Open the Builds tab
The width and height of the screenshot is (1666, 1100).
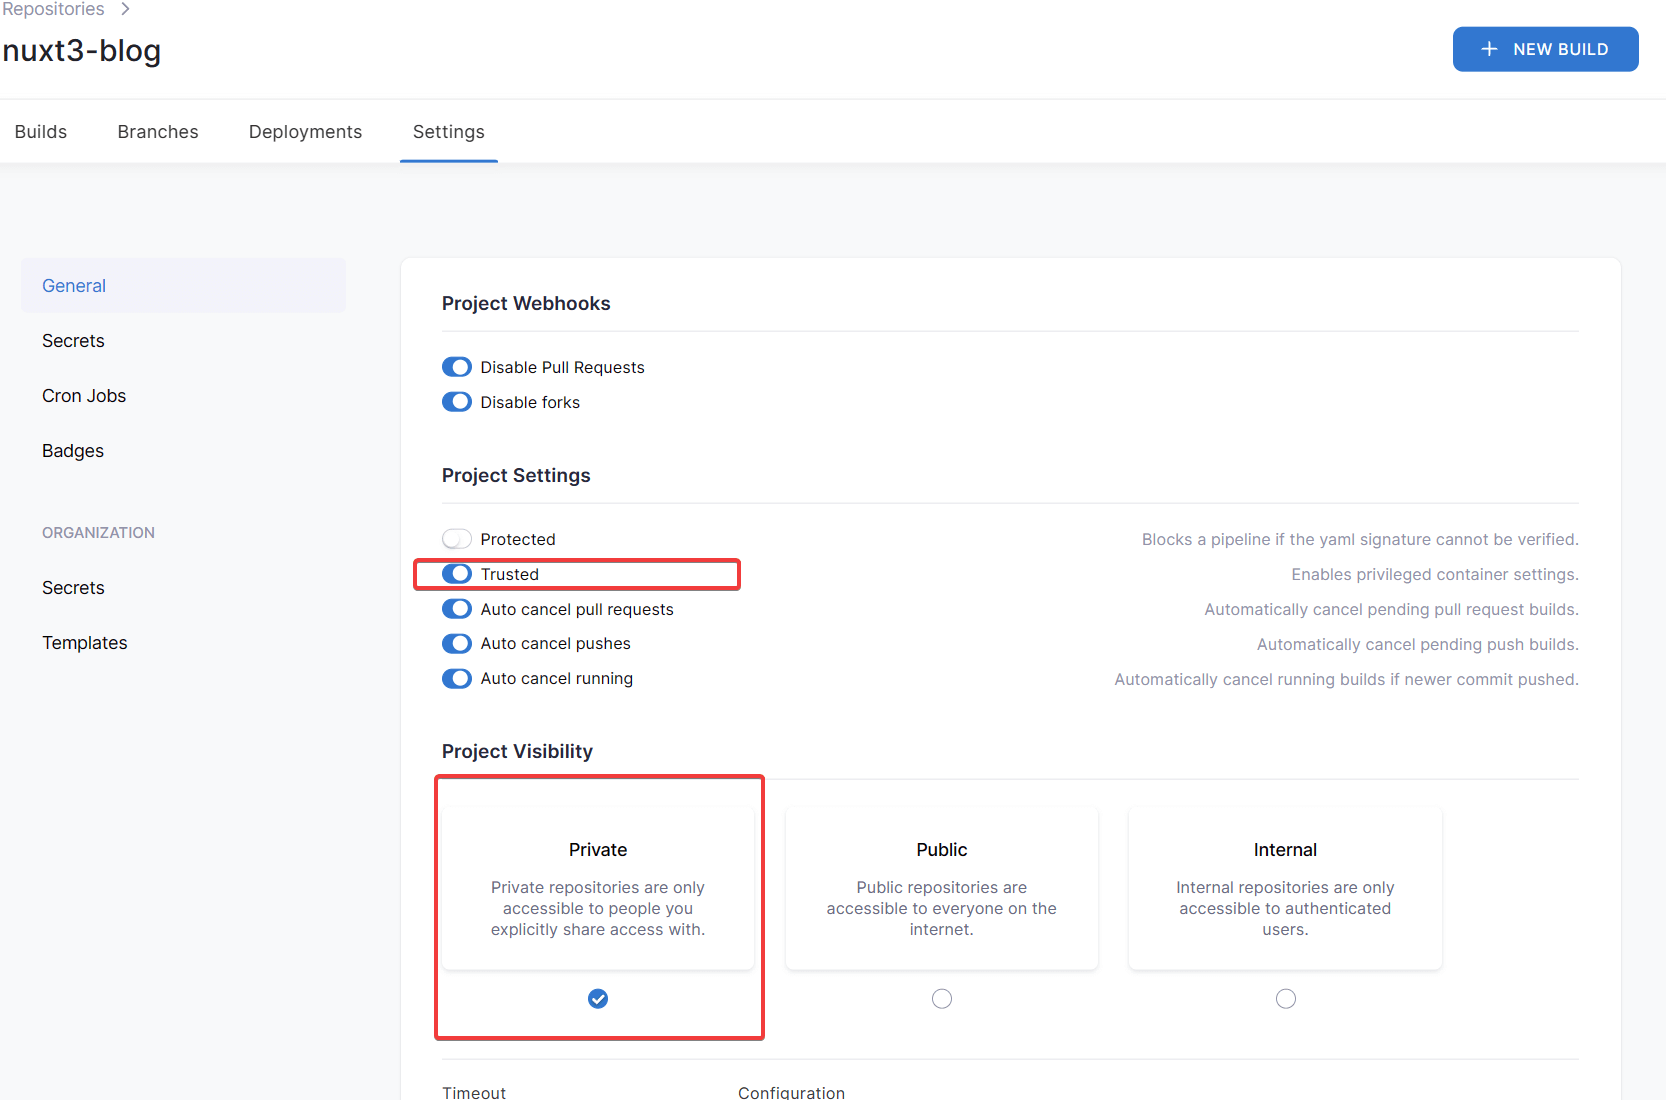coord(41,132)
